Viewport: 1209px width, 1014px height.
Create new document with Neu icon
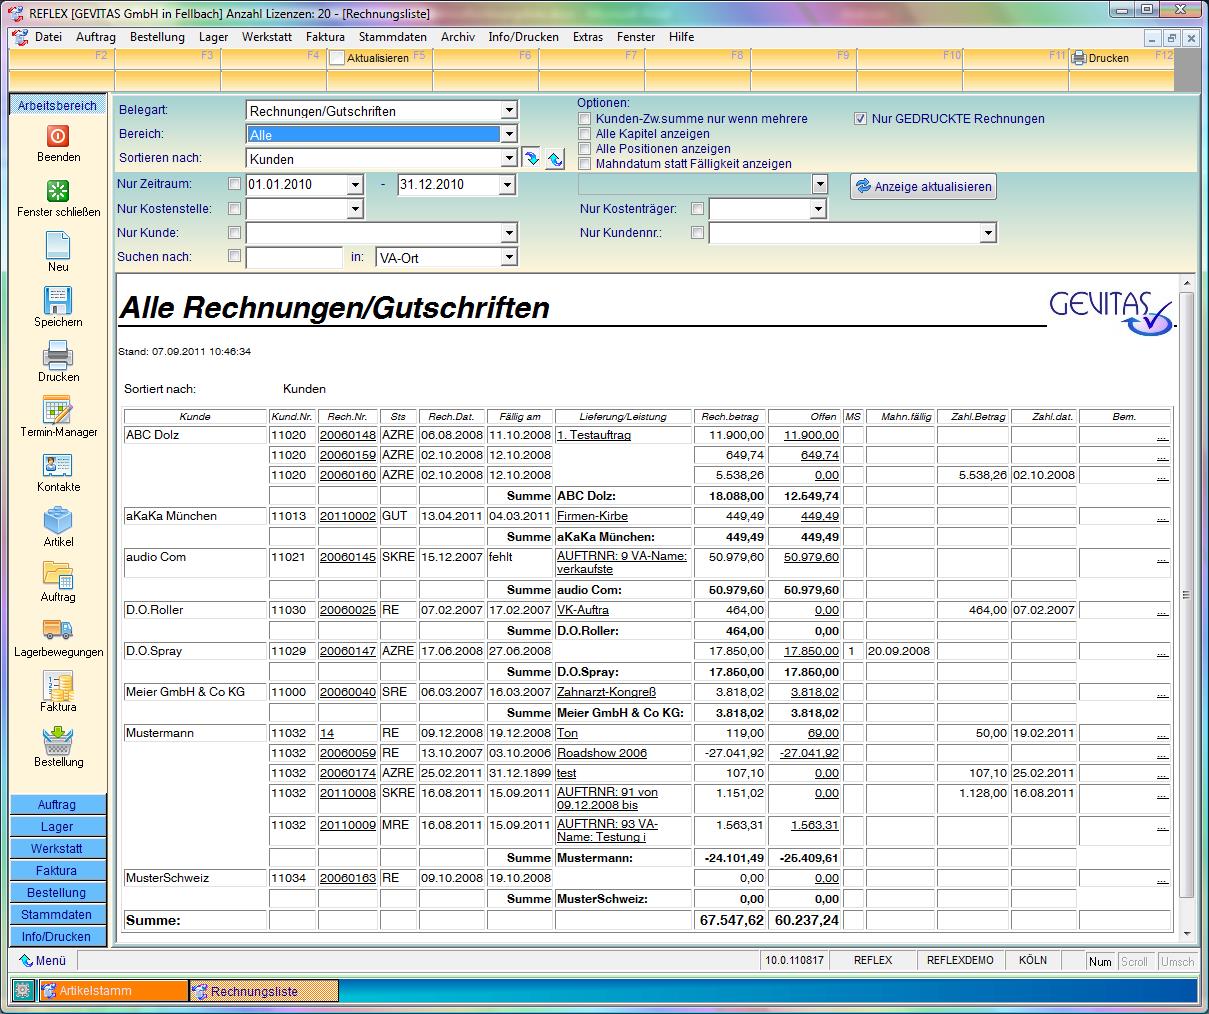pyautogui.click(x=58, y=246)
